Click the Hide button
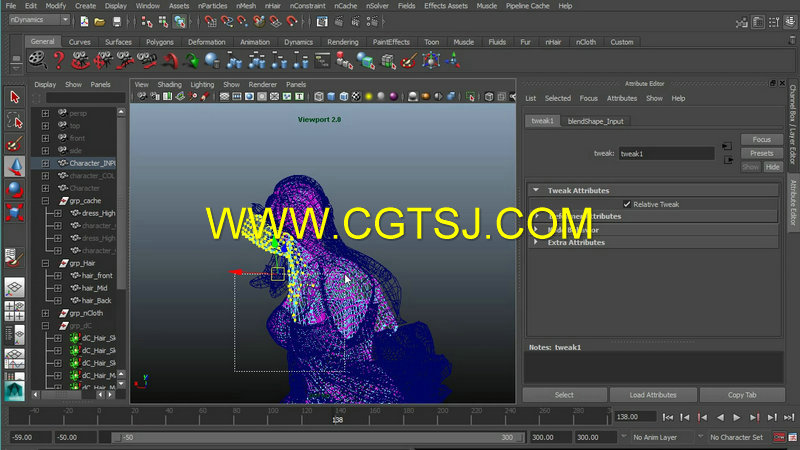 click(x=772, y=167)
